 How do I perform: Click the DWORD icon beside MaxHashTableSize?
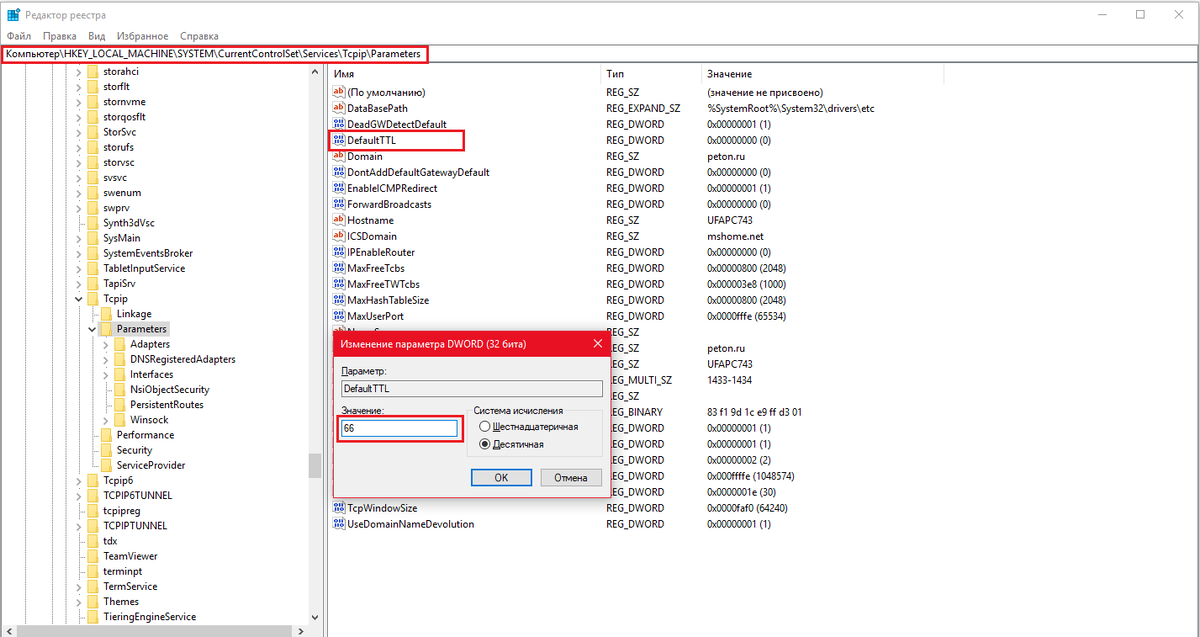[x=338, y=300]
